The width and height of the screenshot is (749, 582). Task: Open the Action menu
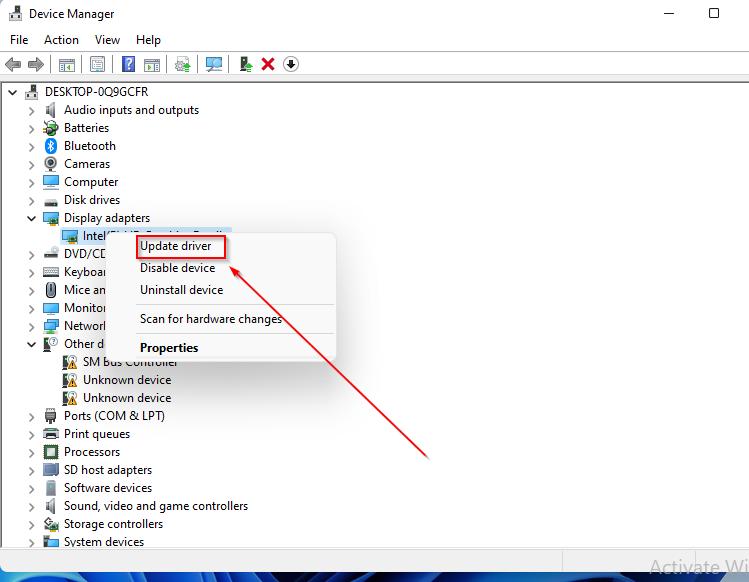[61, 40]
